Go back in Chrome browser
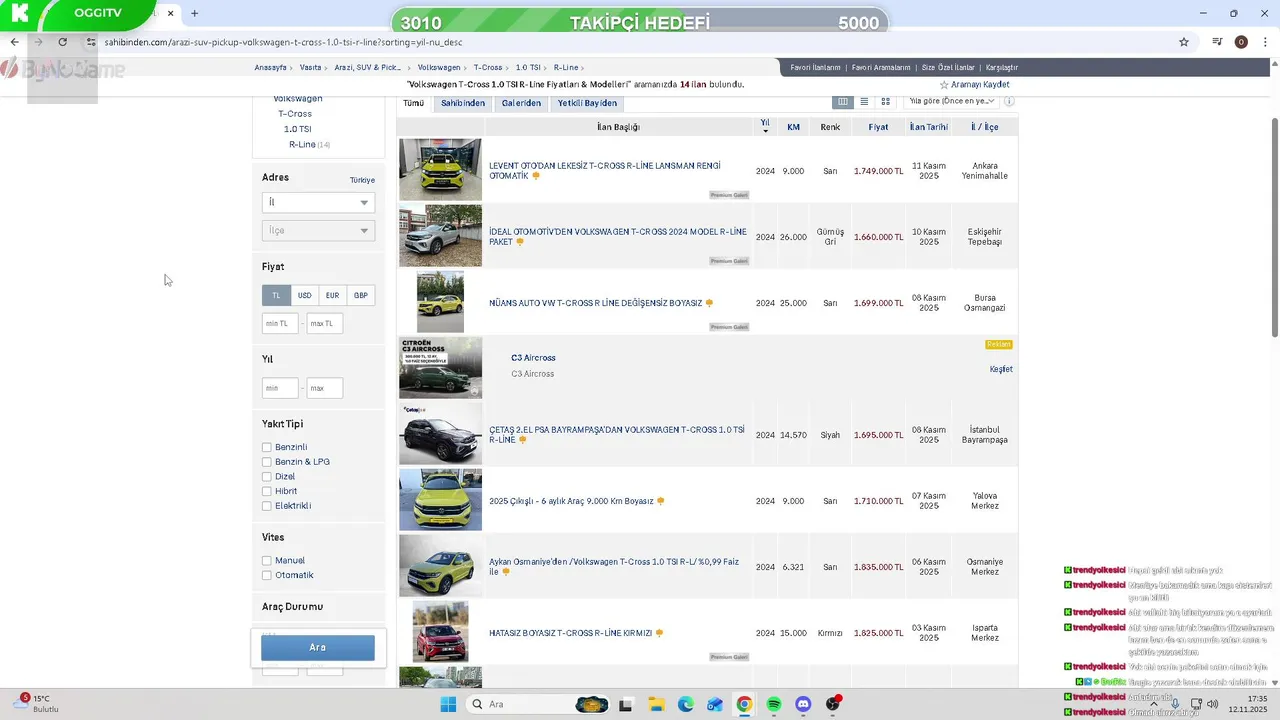 14,42
